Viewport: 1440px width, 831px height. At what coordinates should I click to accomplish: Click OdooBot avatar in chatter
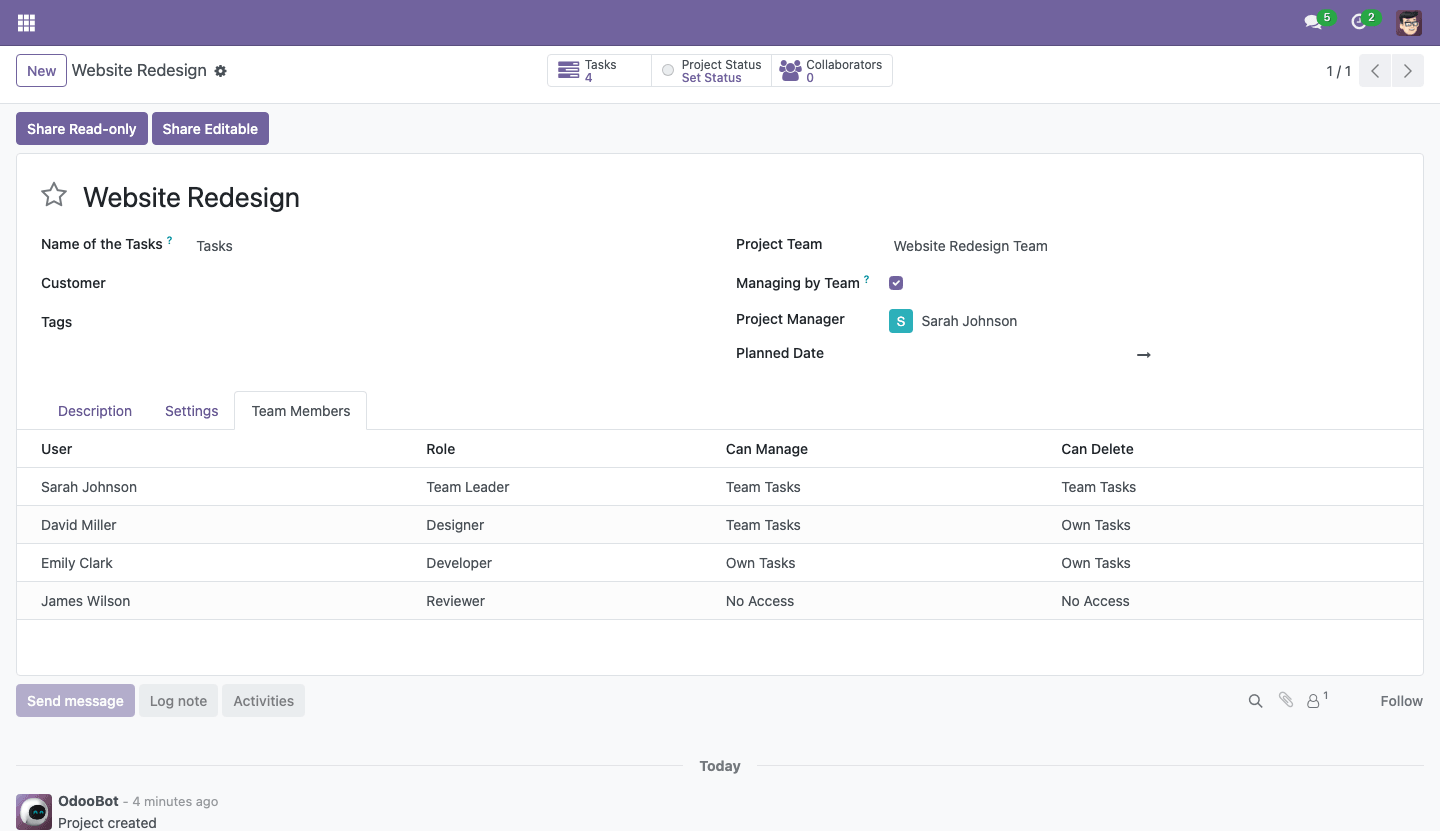pos(34,812)
